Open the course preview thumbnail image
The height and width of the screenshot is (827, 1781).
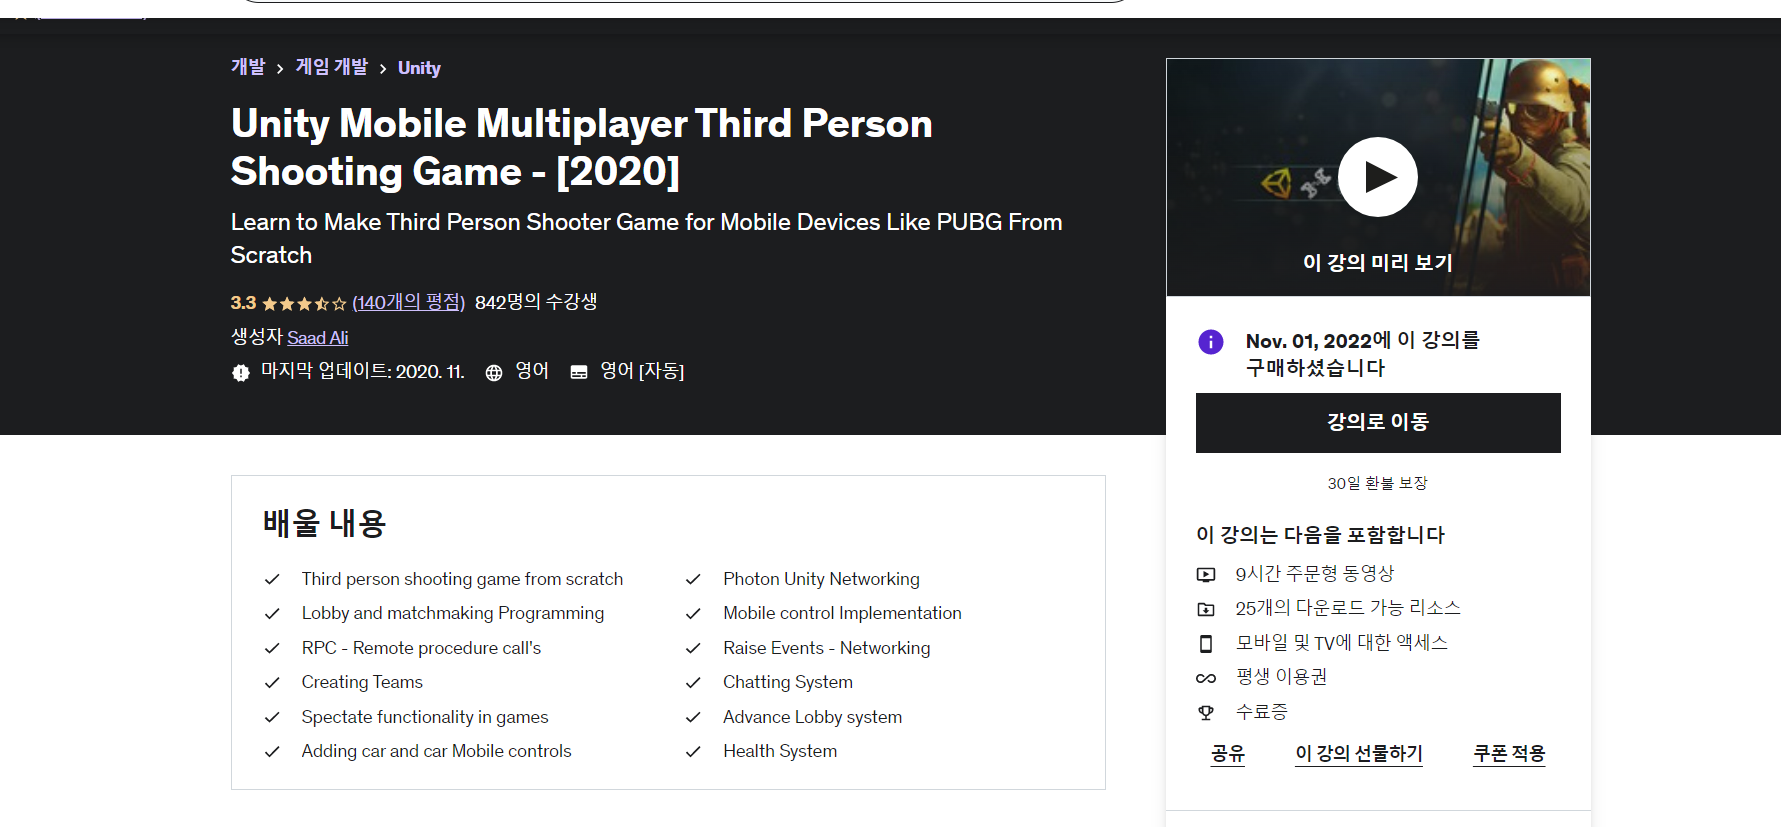click(x=1378, y=177)
